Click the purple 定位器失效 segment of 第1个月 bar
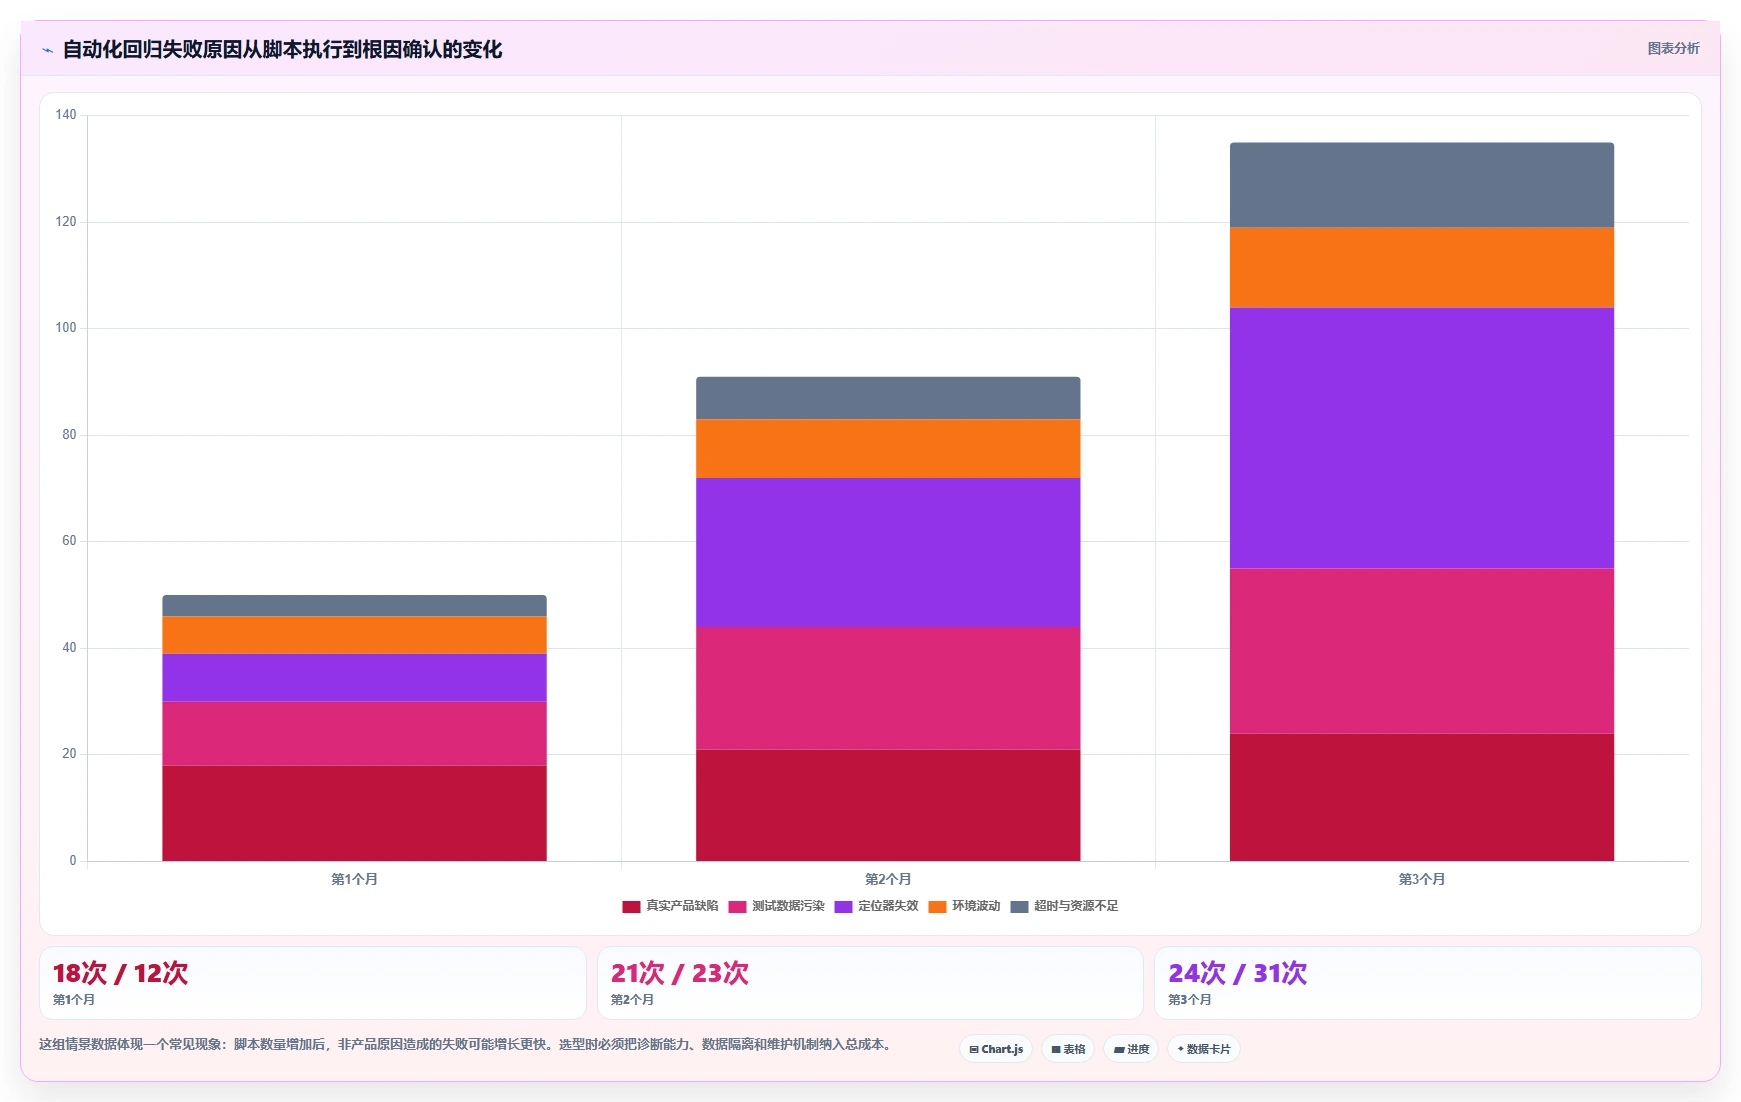The image size is (1741, 1102). pyautogui.click(x=354, y=677)
